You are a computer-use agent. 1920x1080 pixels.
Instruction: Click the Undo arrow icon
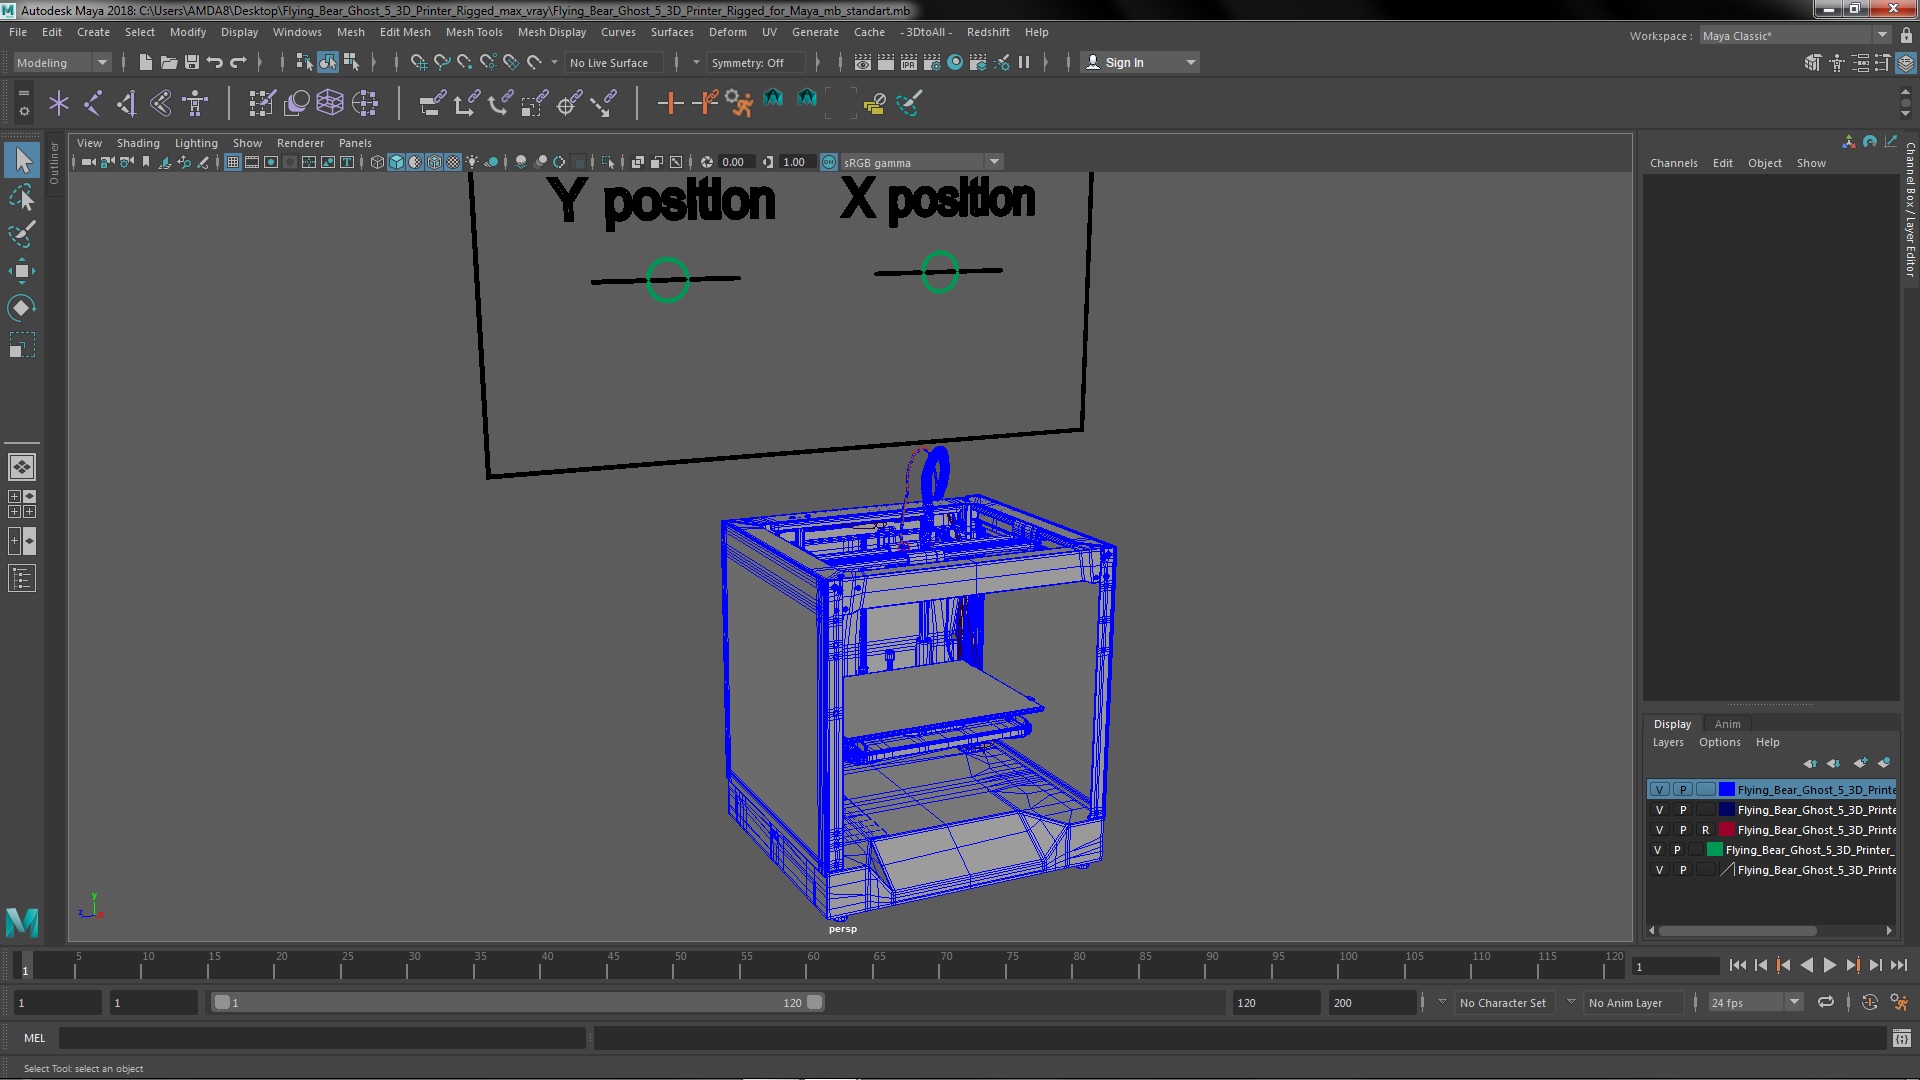[x=214, y=62]
